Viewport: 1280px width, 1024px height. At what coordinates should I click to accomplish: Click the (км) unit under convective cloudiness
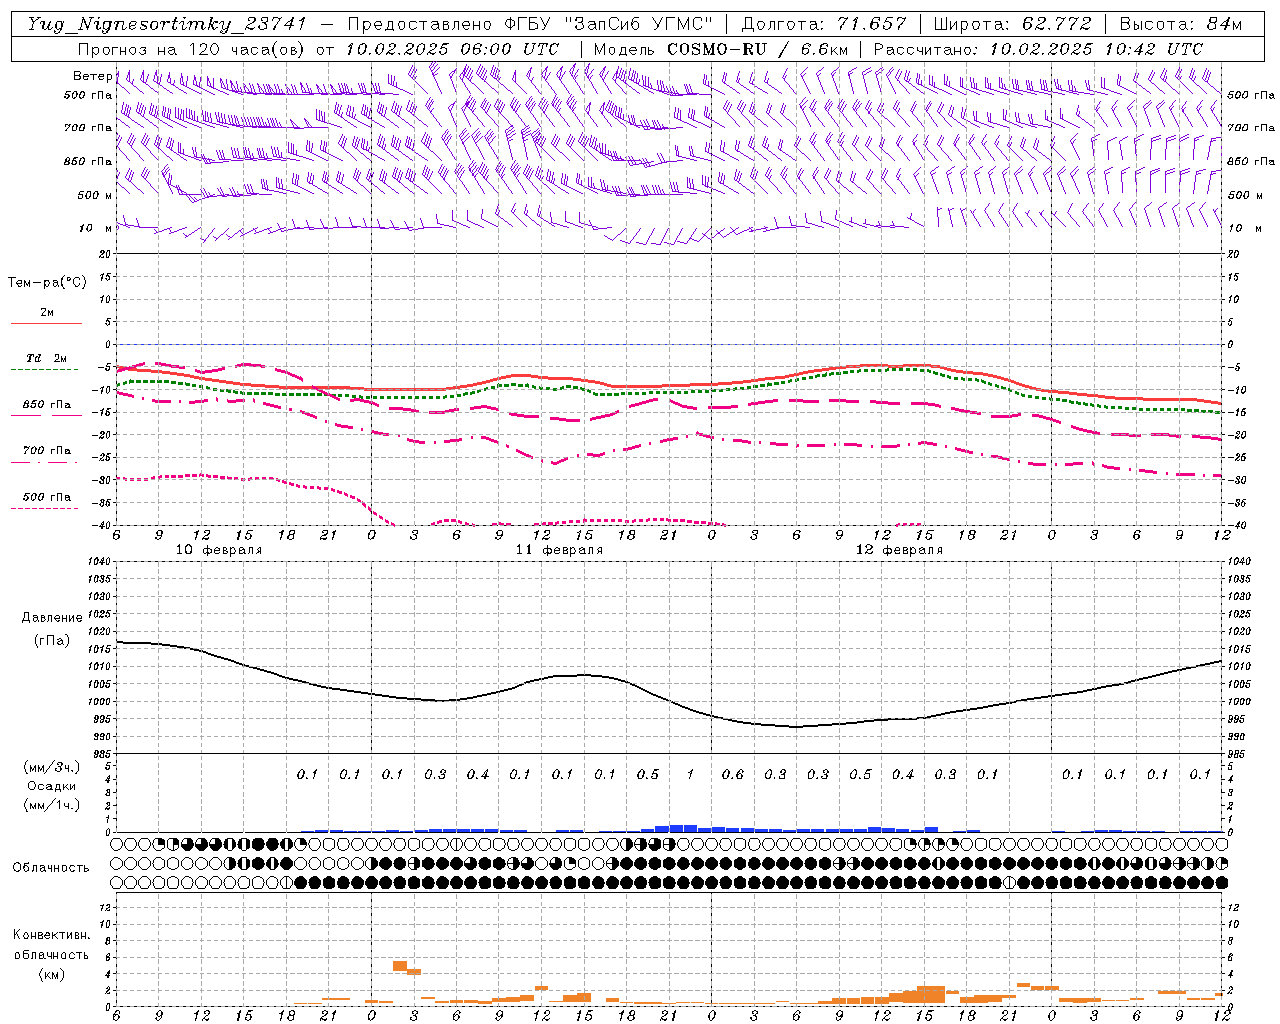pyautogui.click(x=51, y=973)
